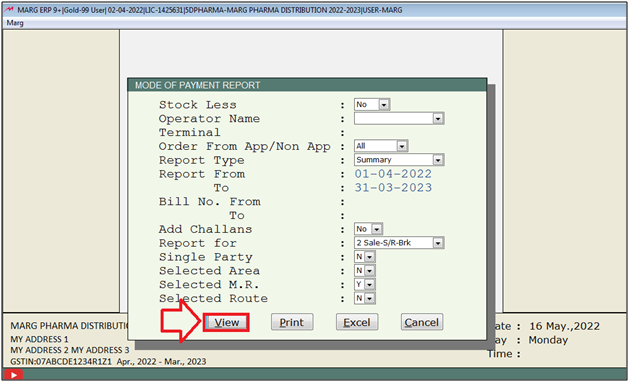Expand the Report for 2 Sale-S/R-Brk dropdown
The image size is (630, 382).
coord(438,243)
